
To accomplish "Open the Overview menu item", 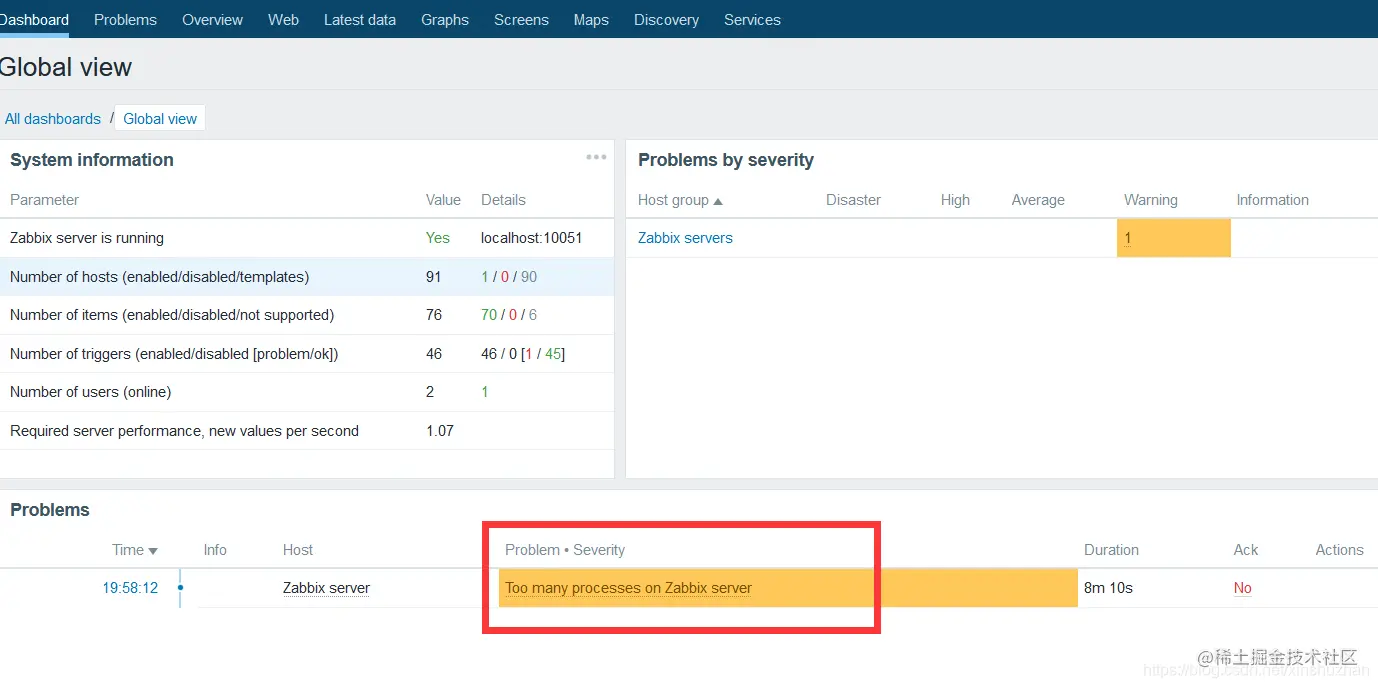I will coord(212,19).
